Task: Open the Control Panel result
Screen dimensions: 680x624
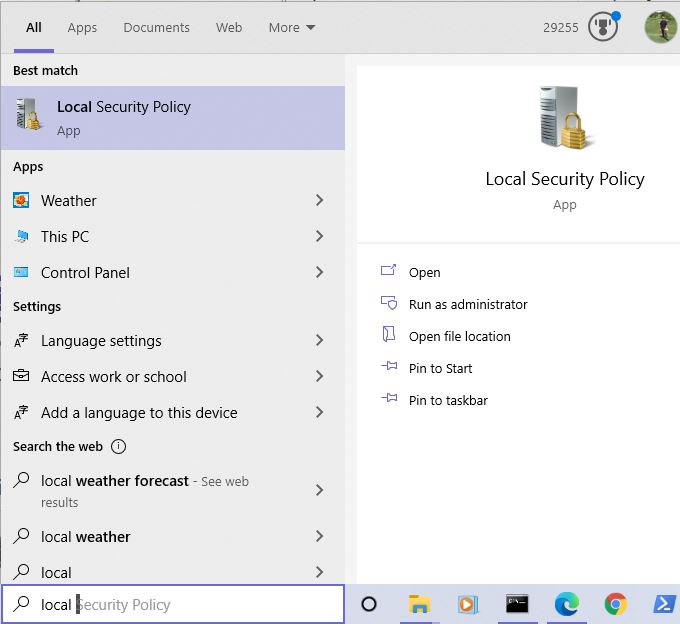Action: click(x=173, y=272)
